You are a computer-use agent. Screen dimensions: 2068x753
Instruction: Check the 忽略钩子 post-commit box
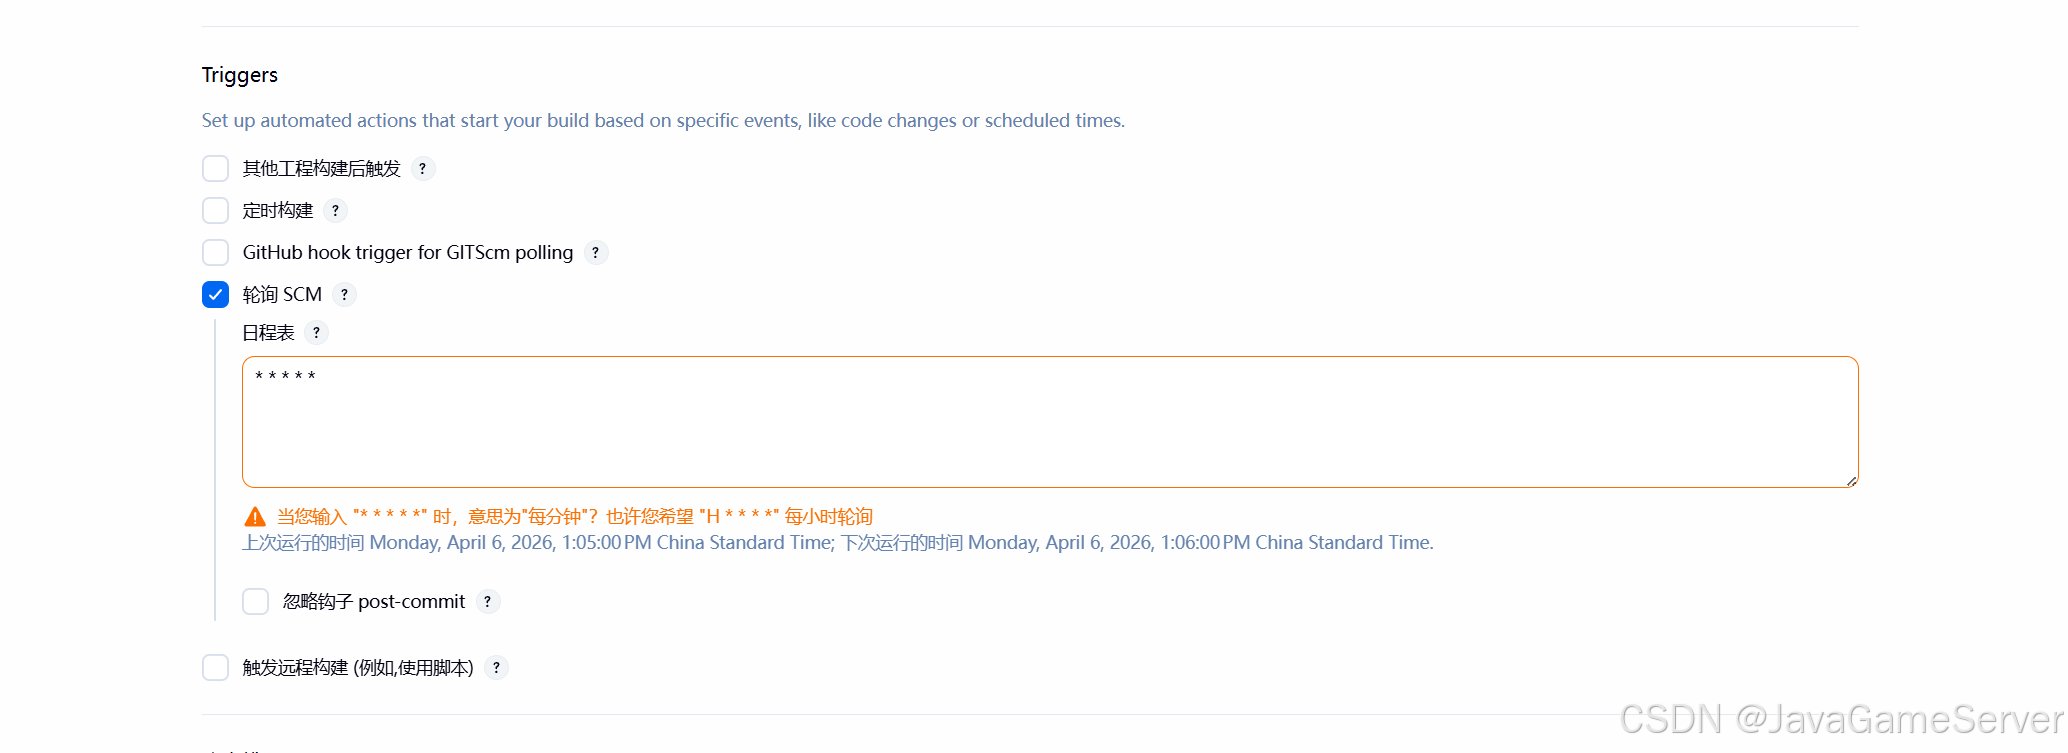[x=255, y=601]
